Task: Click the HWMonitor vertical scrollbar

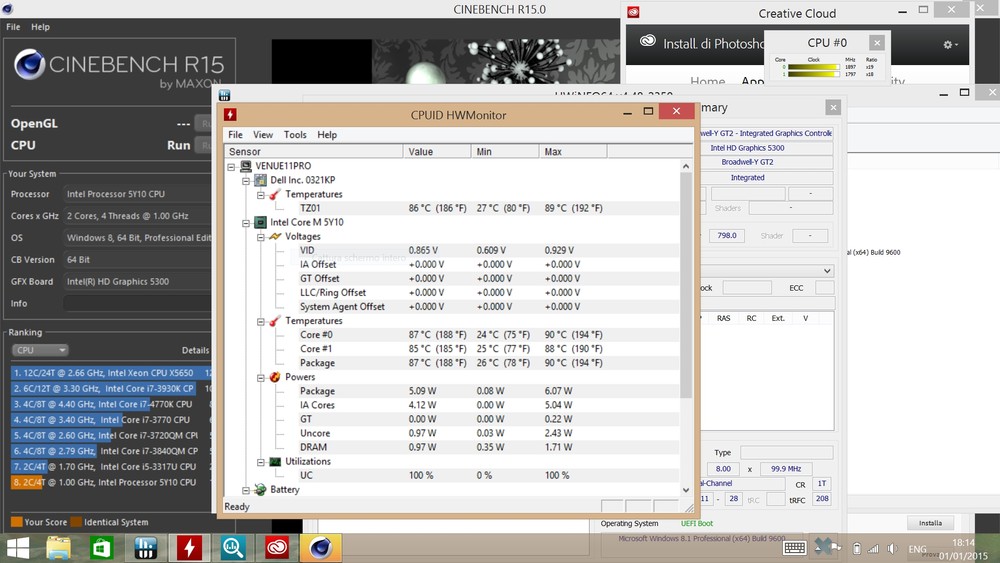Action: pos(686,286)
